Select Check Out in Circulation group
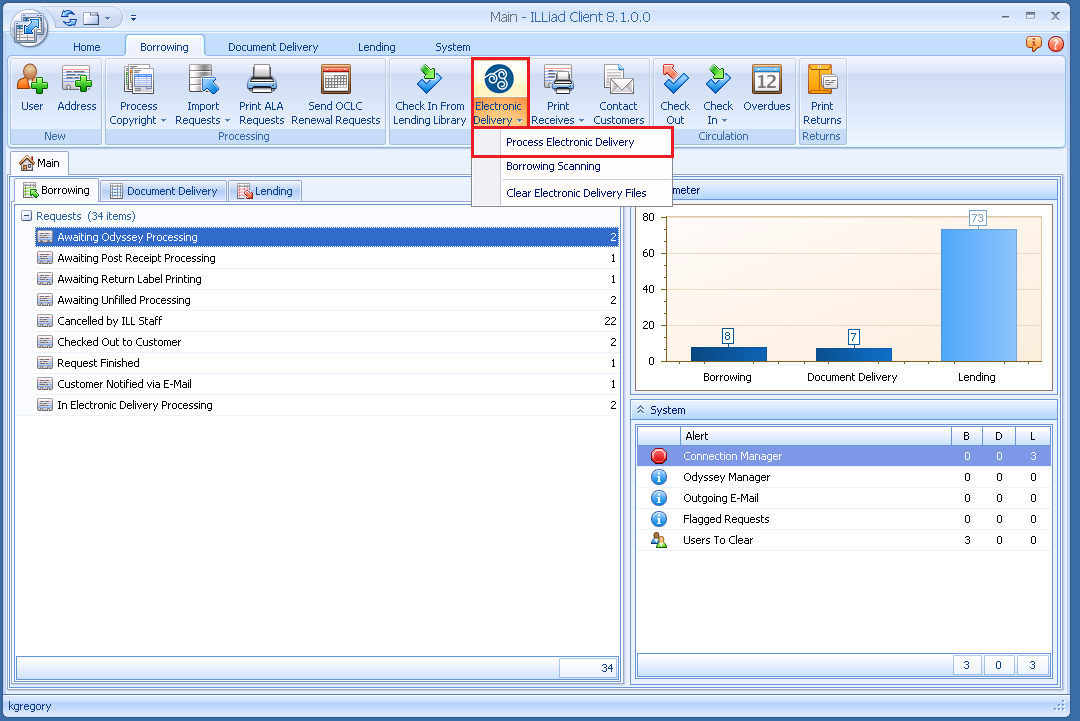The width and height of the screenshot is (1080, 721). point(674,91)
